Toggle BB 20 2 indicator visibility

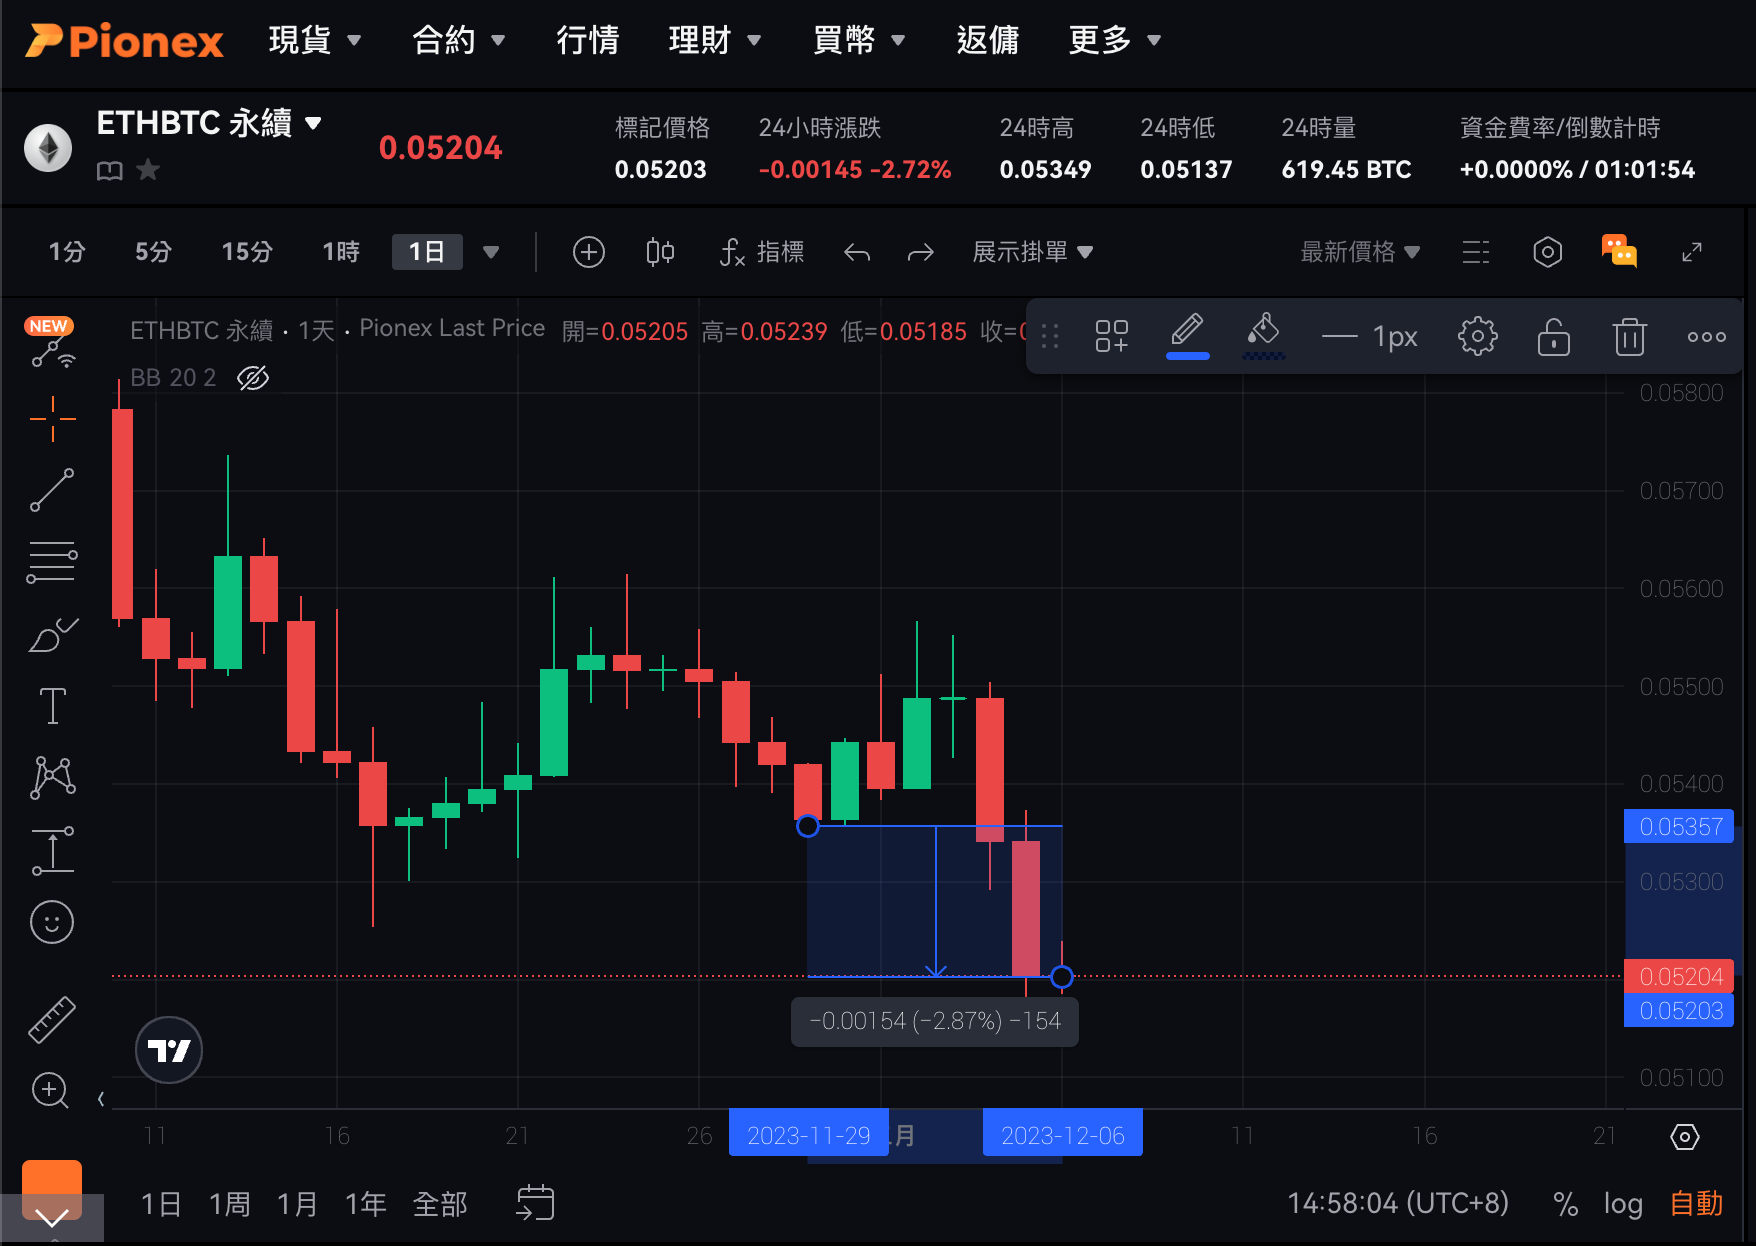coord(253,378)
